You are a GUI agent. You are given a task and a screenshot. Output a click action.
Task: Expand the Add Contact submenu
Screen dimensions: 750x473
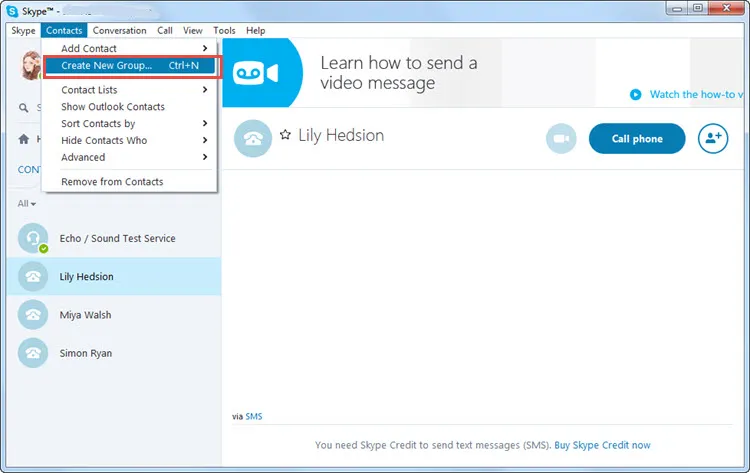tap(130, 48)
